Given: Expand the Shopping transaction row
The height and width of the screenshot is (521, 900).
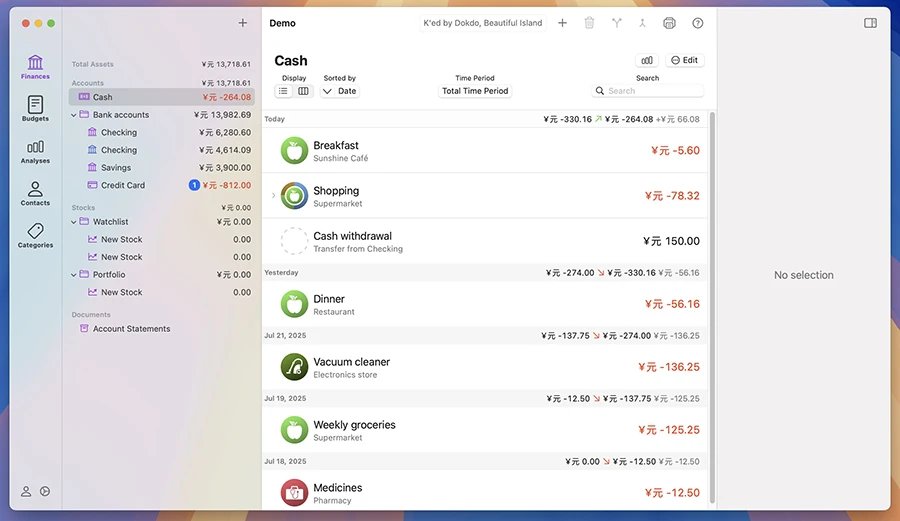Looking at the screenshot, I should pos(273,196).
